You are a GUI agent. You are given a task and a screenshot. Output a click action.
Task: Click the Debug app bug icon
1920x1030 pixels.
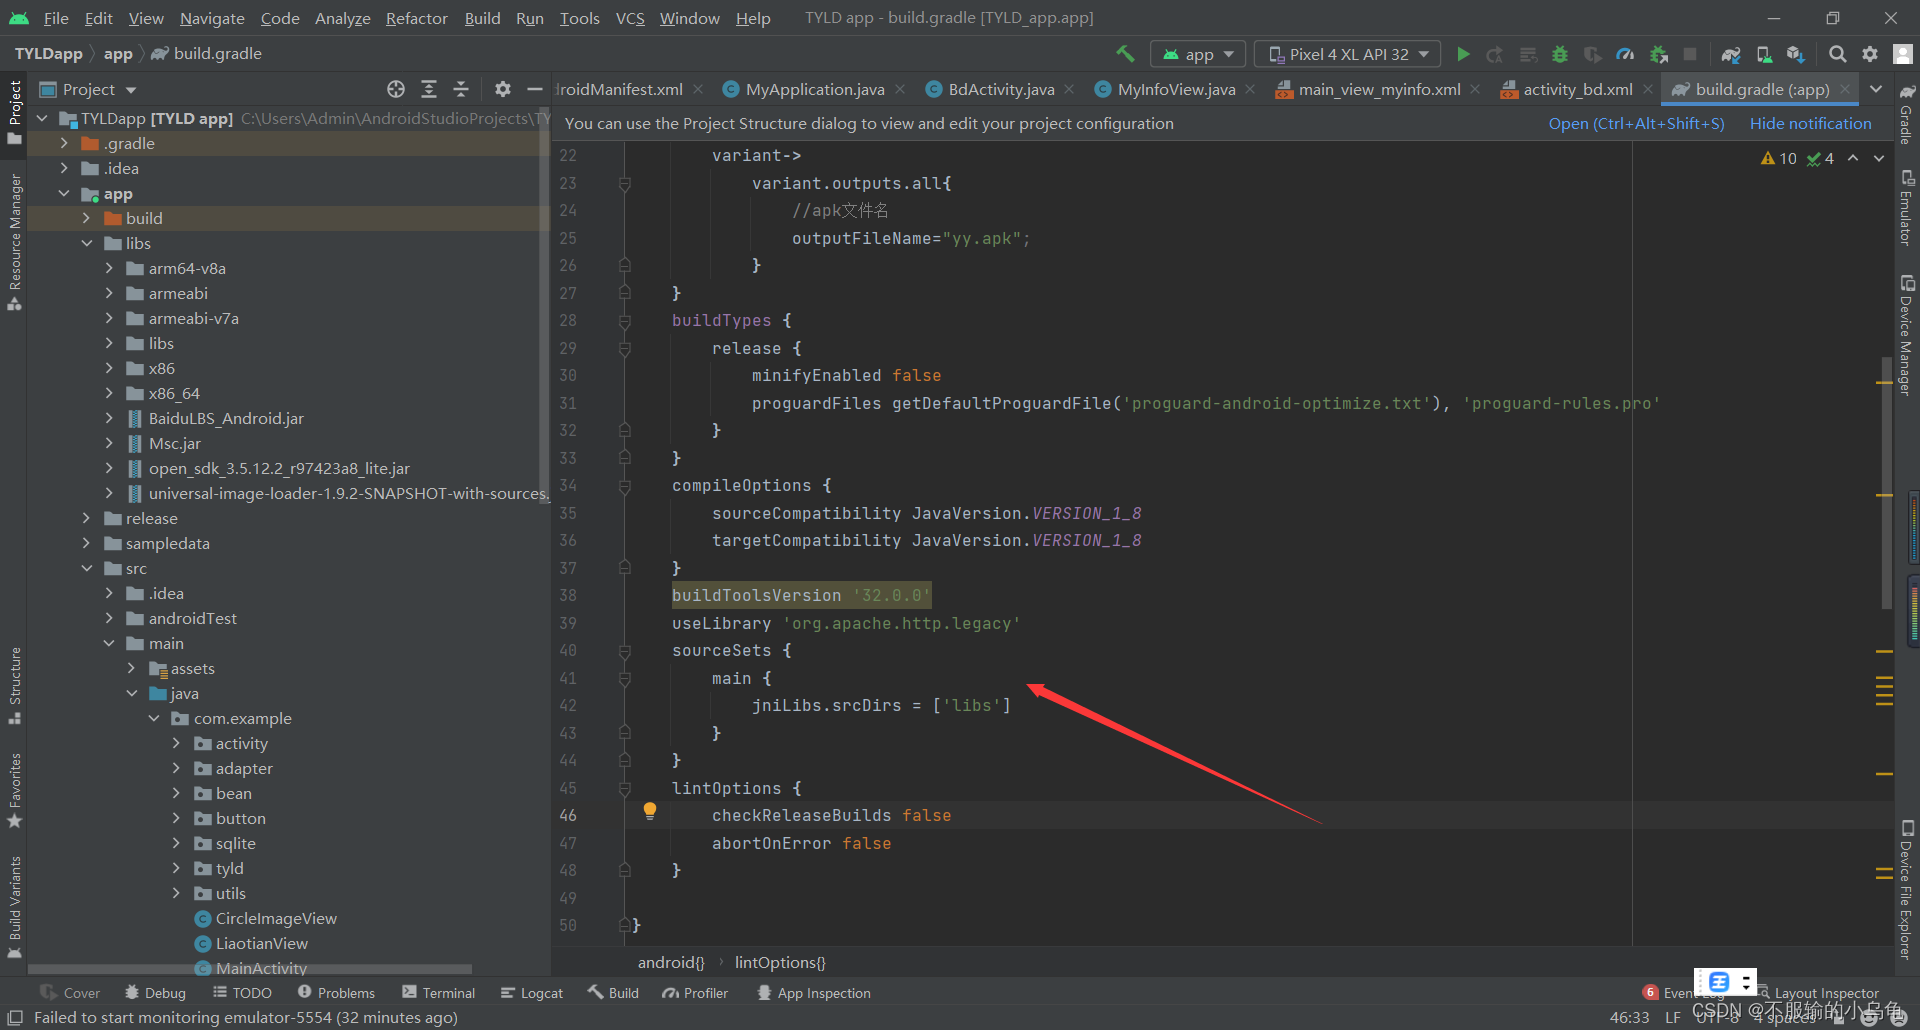pos(1560,54)
